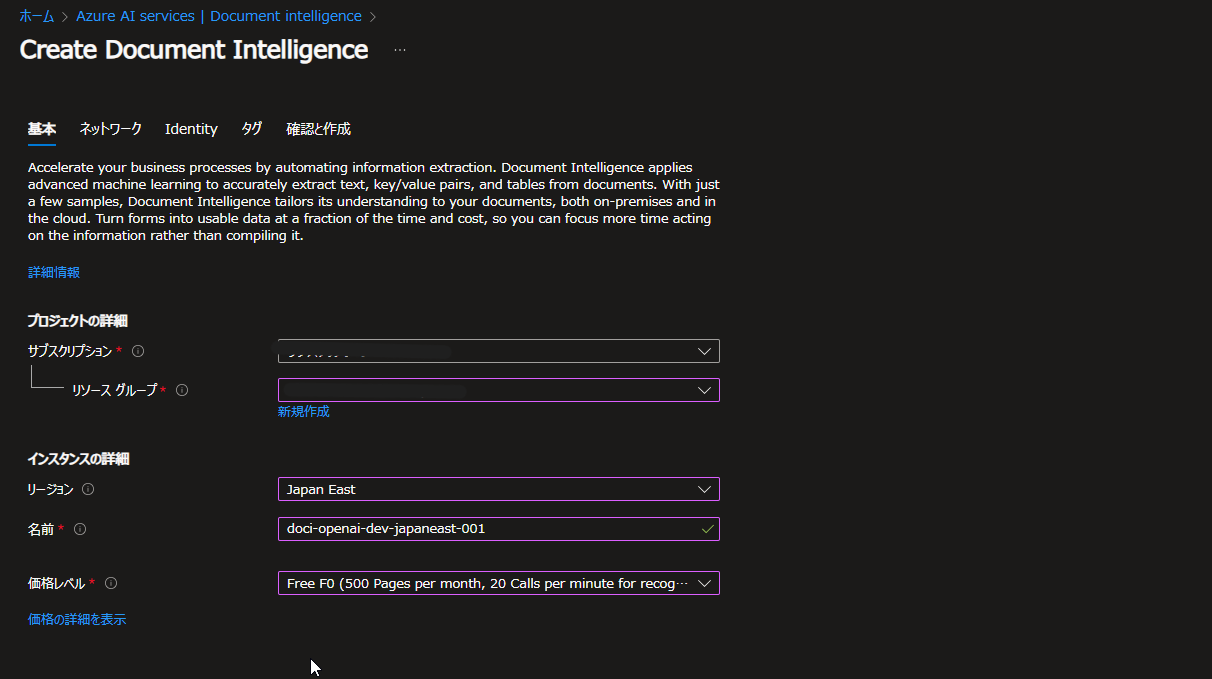Expand the サブスクリプション dropdown

[x=499, y=351]
